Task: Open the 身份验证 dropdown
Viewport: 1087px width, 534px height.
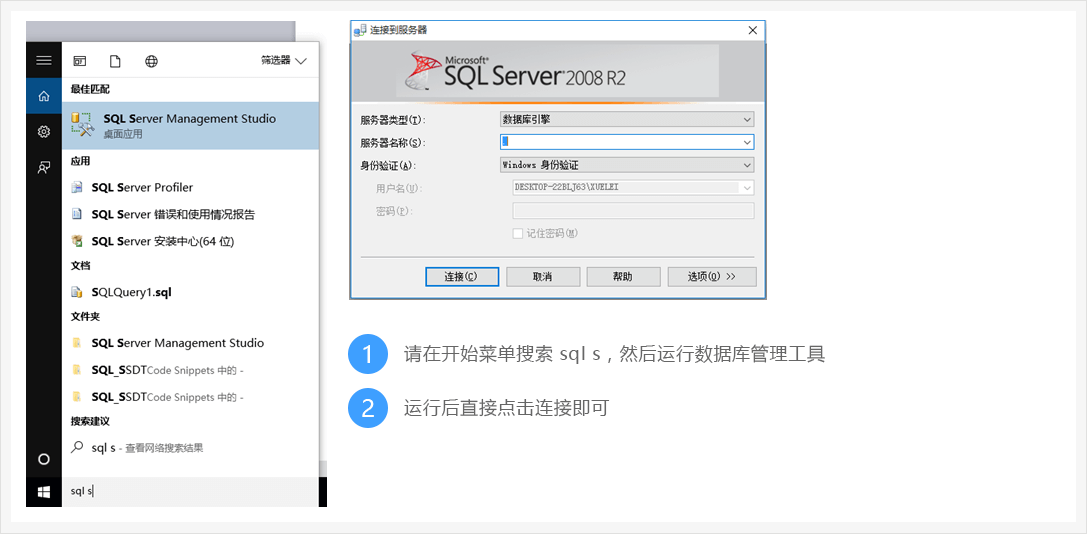Action: pos(627,165)
